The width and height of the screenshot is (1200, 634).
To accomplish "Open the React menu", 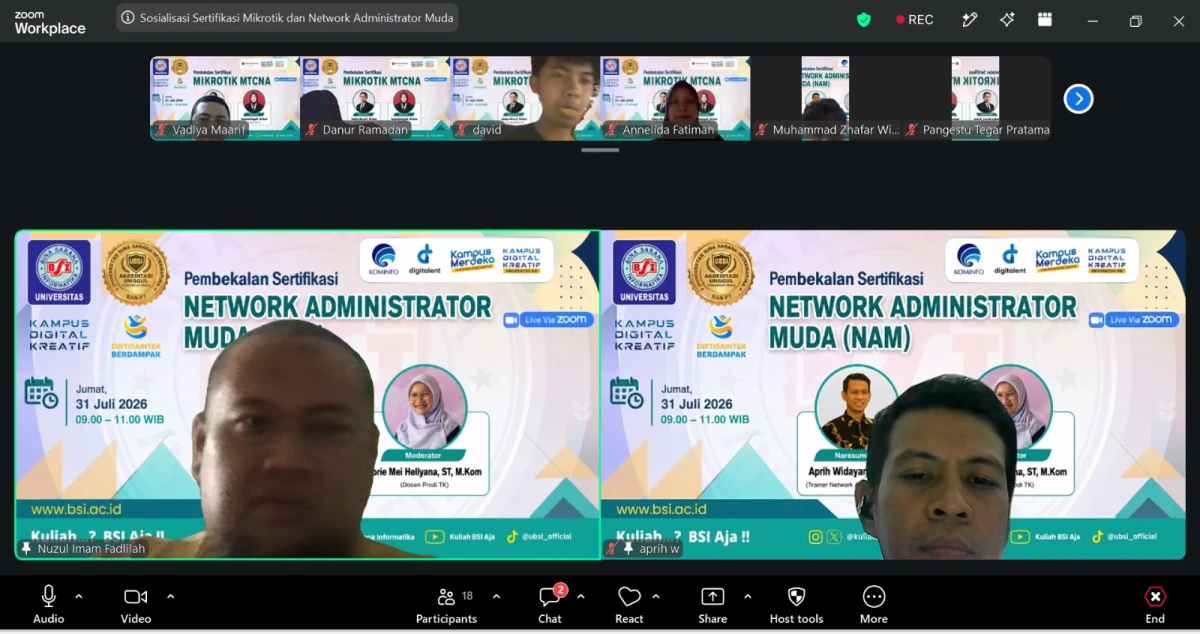I will (629, 605).
